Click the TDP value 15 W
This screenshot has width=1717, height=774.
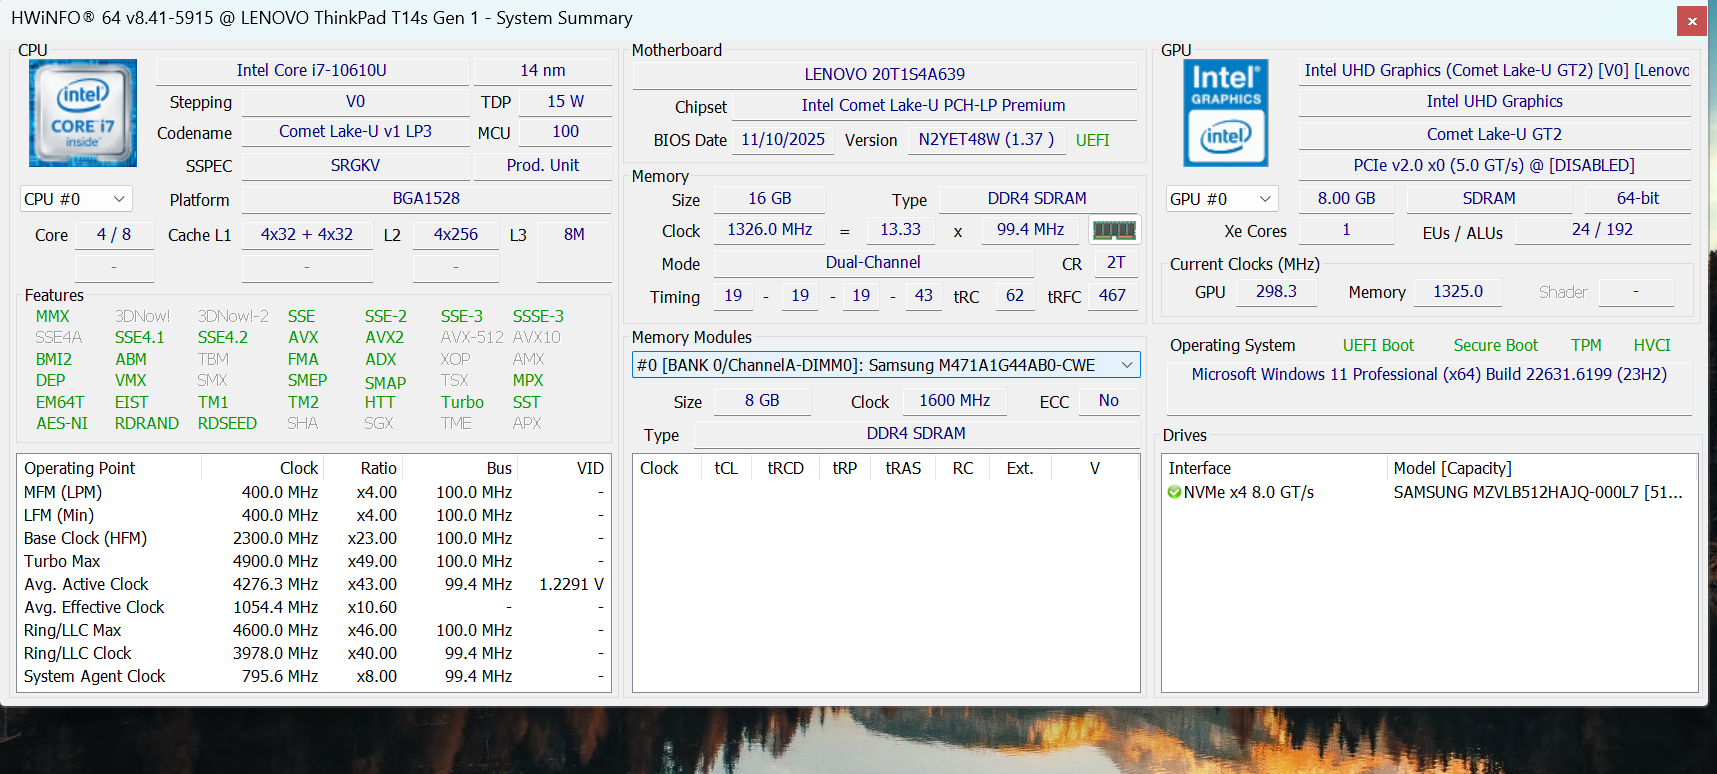pos(565,101)
